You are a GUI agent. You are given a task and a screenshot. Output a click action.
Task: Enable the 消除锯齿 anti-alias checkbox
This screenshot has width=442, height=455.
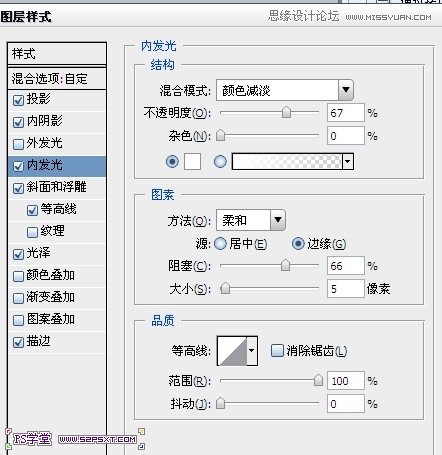pyautogui.click(x=277, y=351)
